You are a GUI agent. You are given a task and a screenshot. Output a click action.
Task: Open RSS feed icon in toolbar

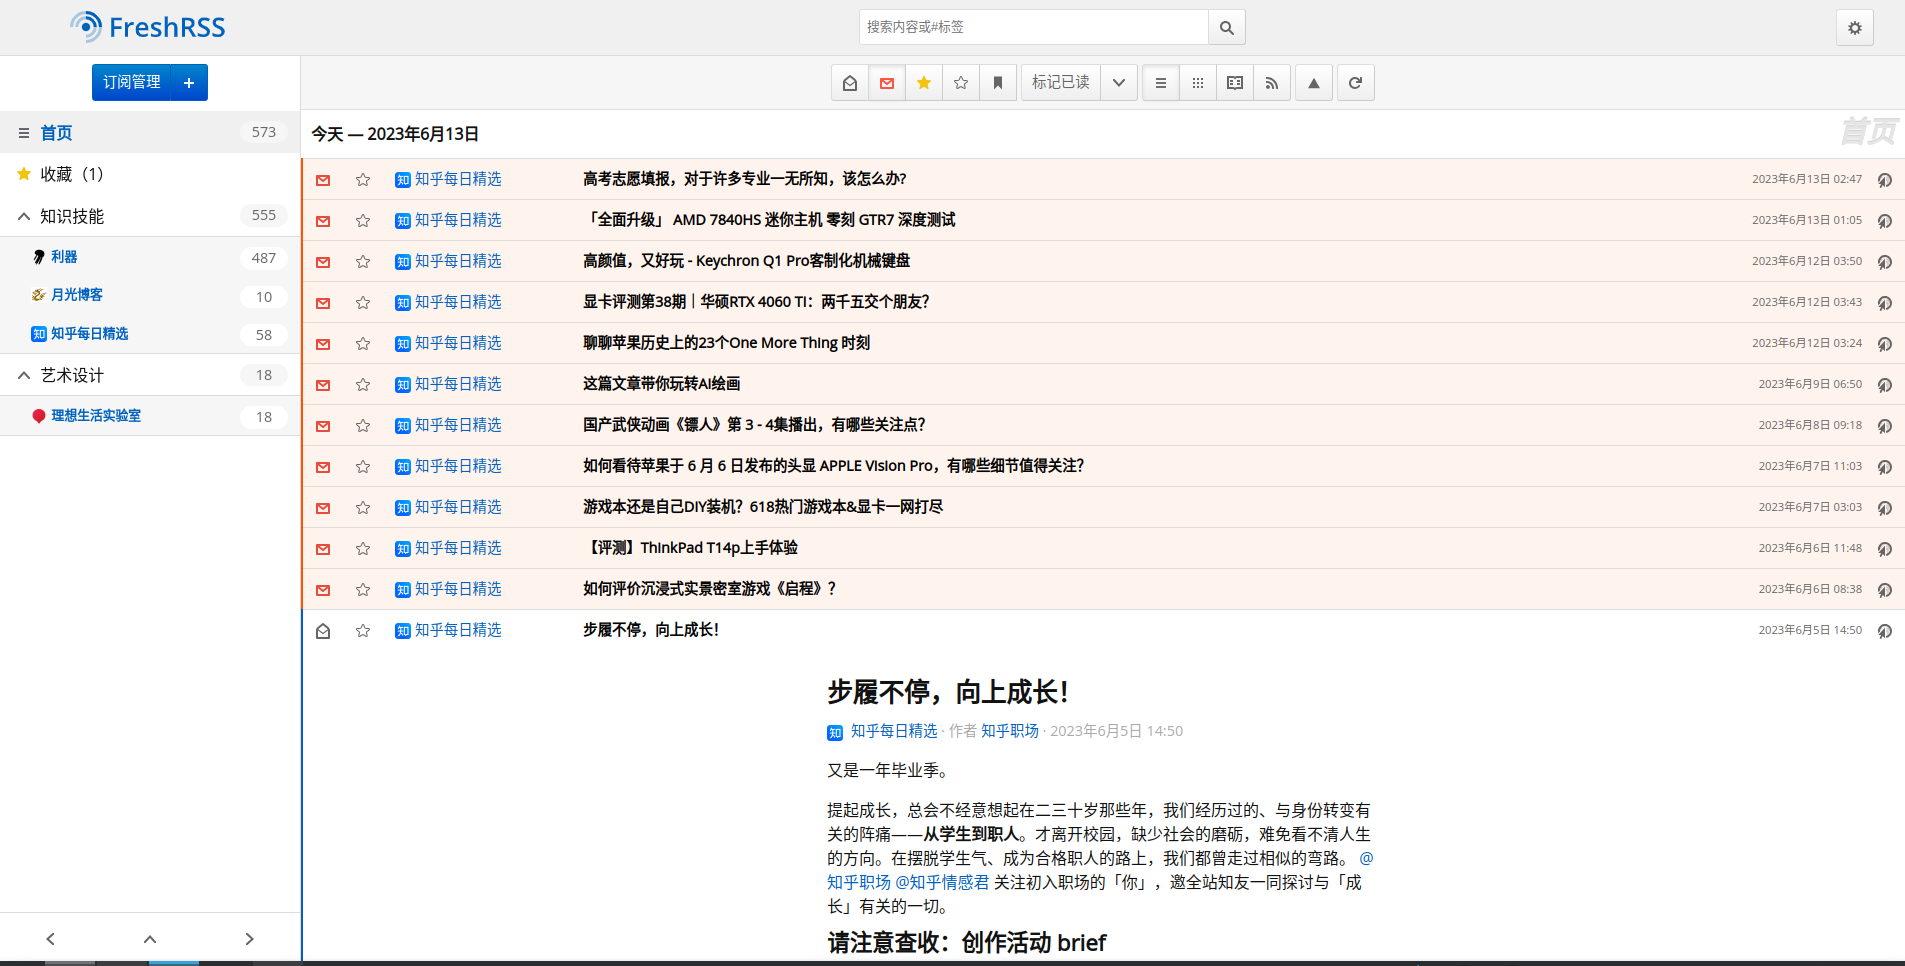[1272, 83]
